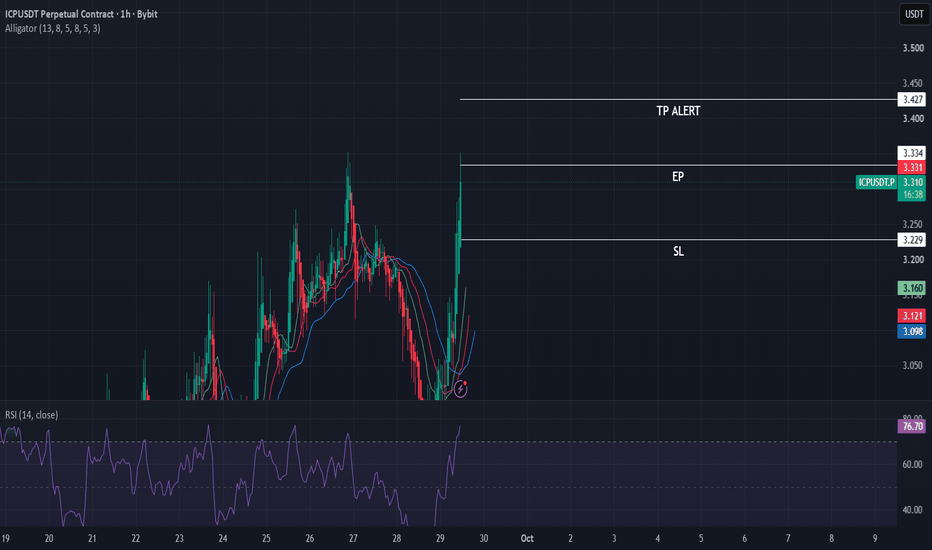Click the purple lightning bolt event icon
The width and height of the screenshot is (932, 550).
461,389
